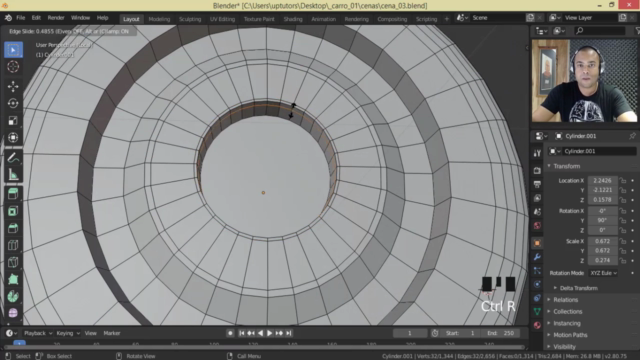Switch to the Modeling workspace tab

(159, 19)
